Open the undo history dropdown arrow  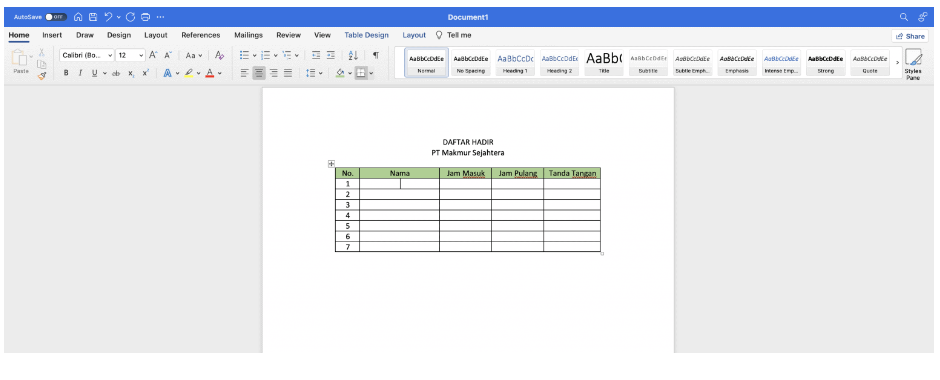tap(119, 17)
